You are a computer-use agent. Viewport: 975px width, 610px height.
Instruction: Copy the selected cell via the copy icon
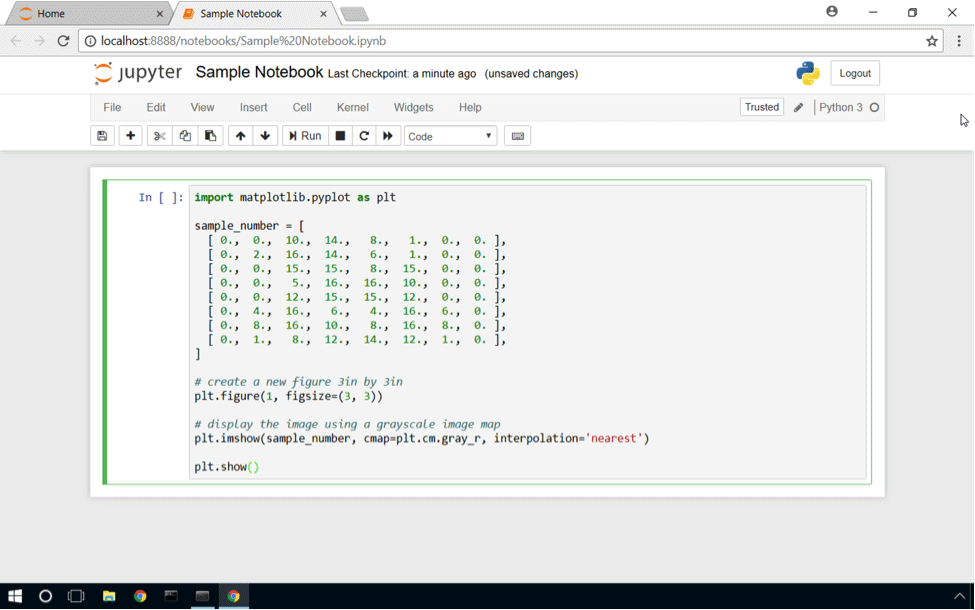(185, 135)
